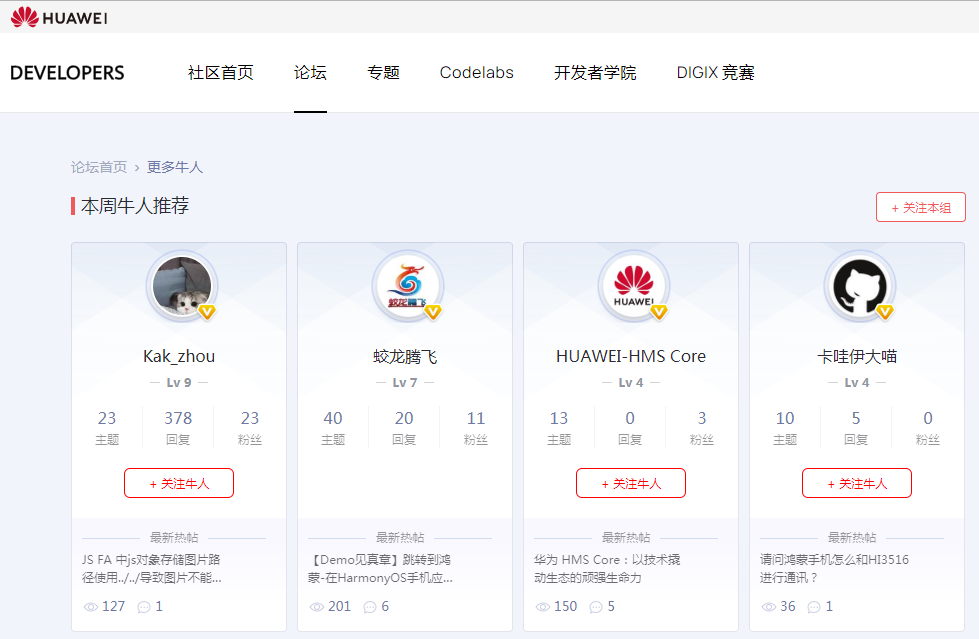979x639 pixels.
Task: Open 蛟龙腾飞's dragon avatar
Action: pyautogui.click(x=407, y=286)
